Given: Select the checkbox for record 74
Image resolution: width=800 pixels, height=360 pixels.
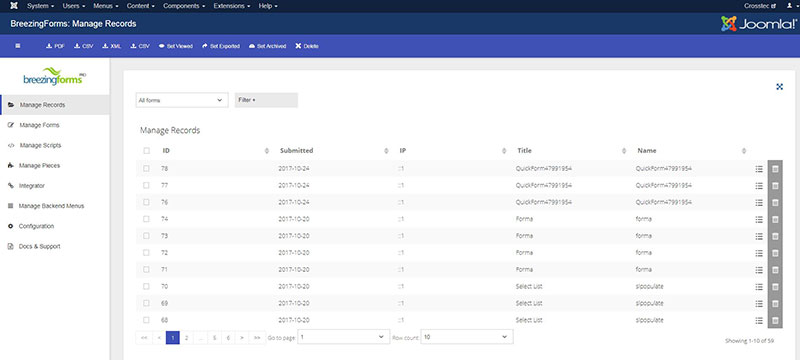Looking at the screenshot, I should (x=146, y=219).
